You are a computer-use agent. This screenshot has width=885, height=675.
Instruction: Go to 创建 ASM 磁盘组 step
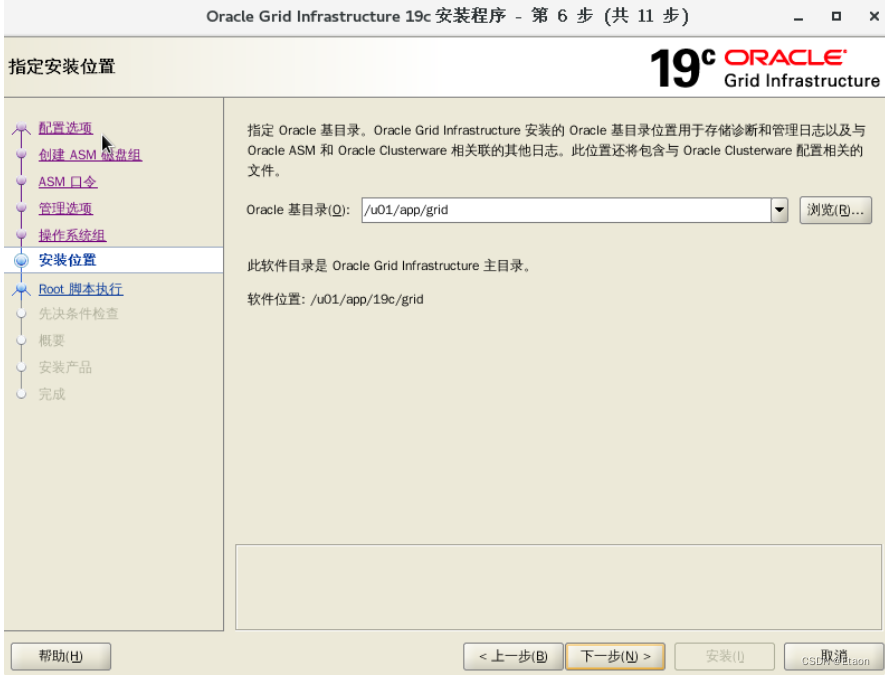(90, 155)
